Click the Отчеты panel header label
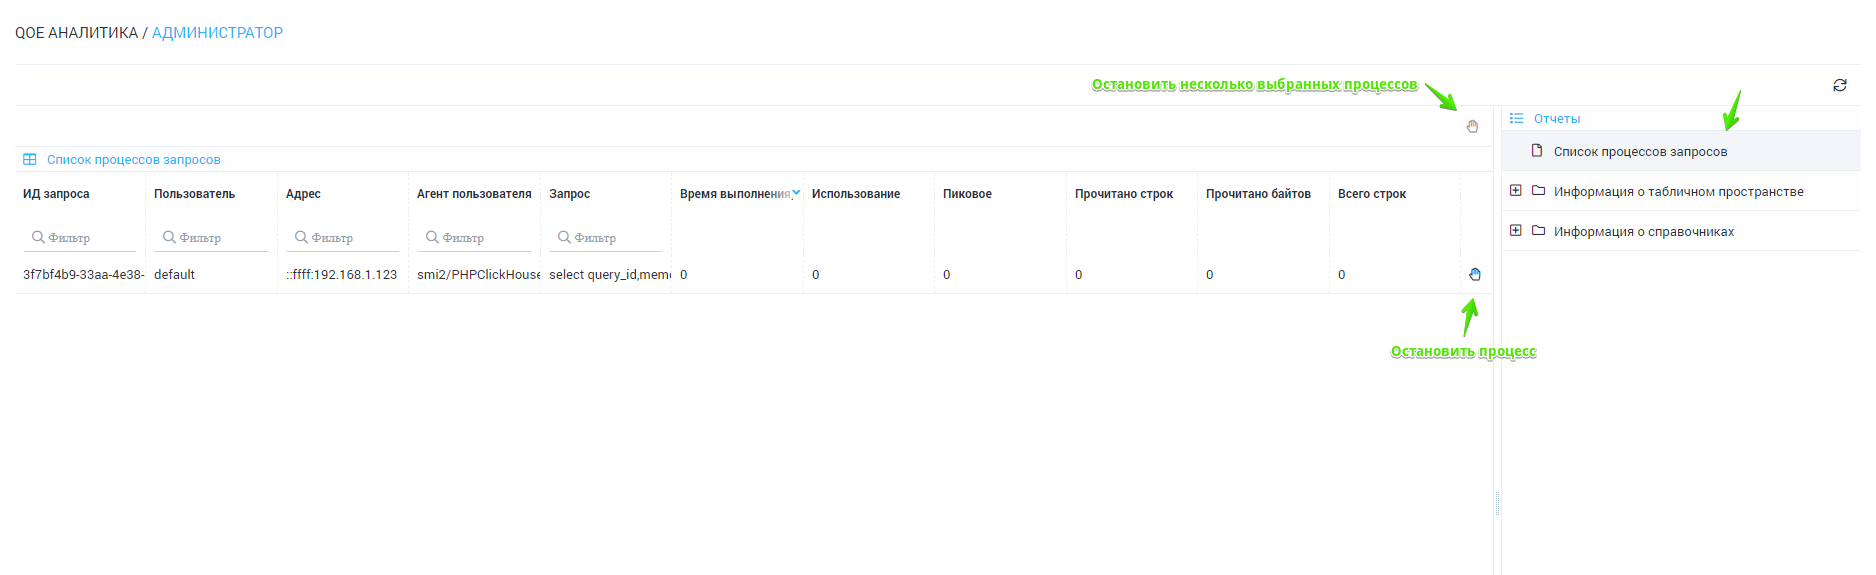Image resolution: width=1876 pixels, height=575 pixels. click(1557, 119)
